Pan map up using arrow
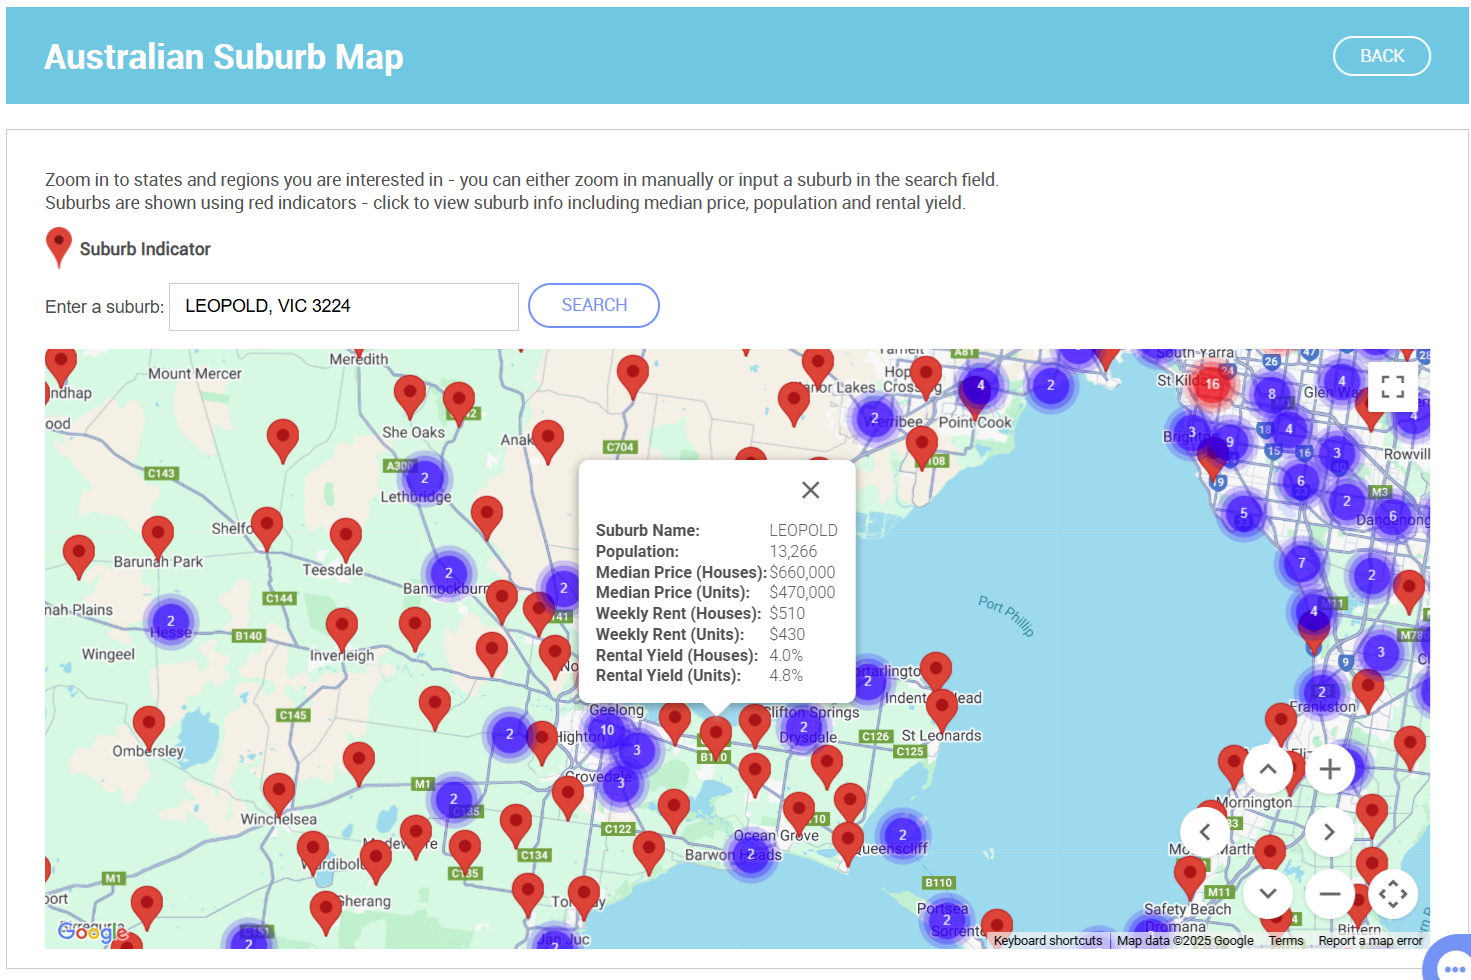This screenshot has width=1471, height=980. [x=1267, y=769]
